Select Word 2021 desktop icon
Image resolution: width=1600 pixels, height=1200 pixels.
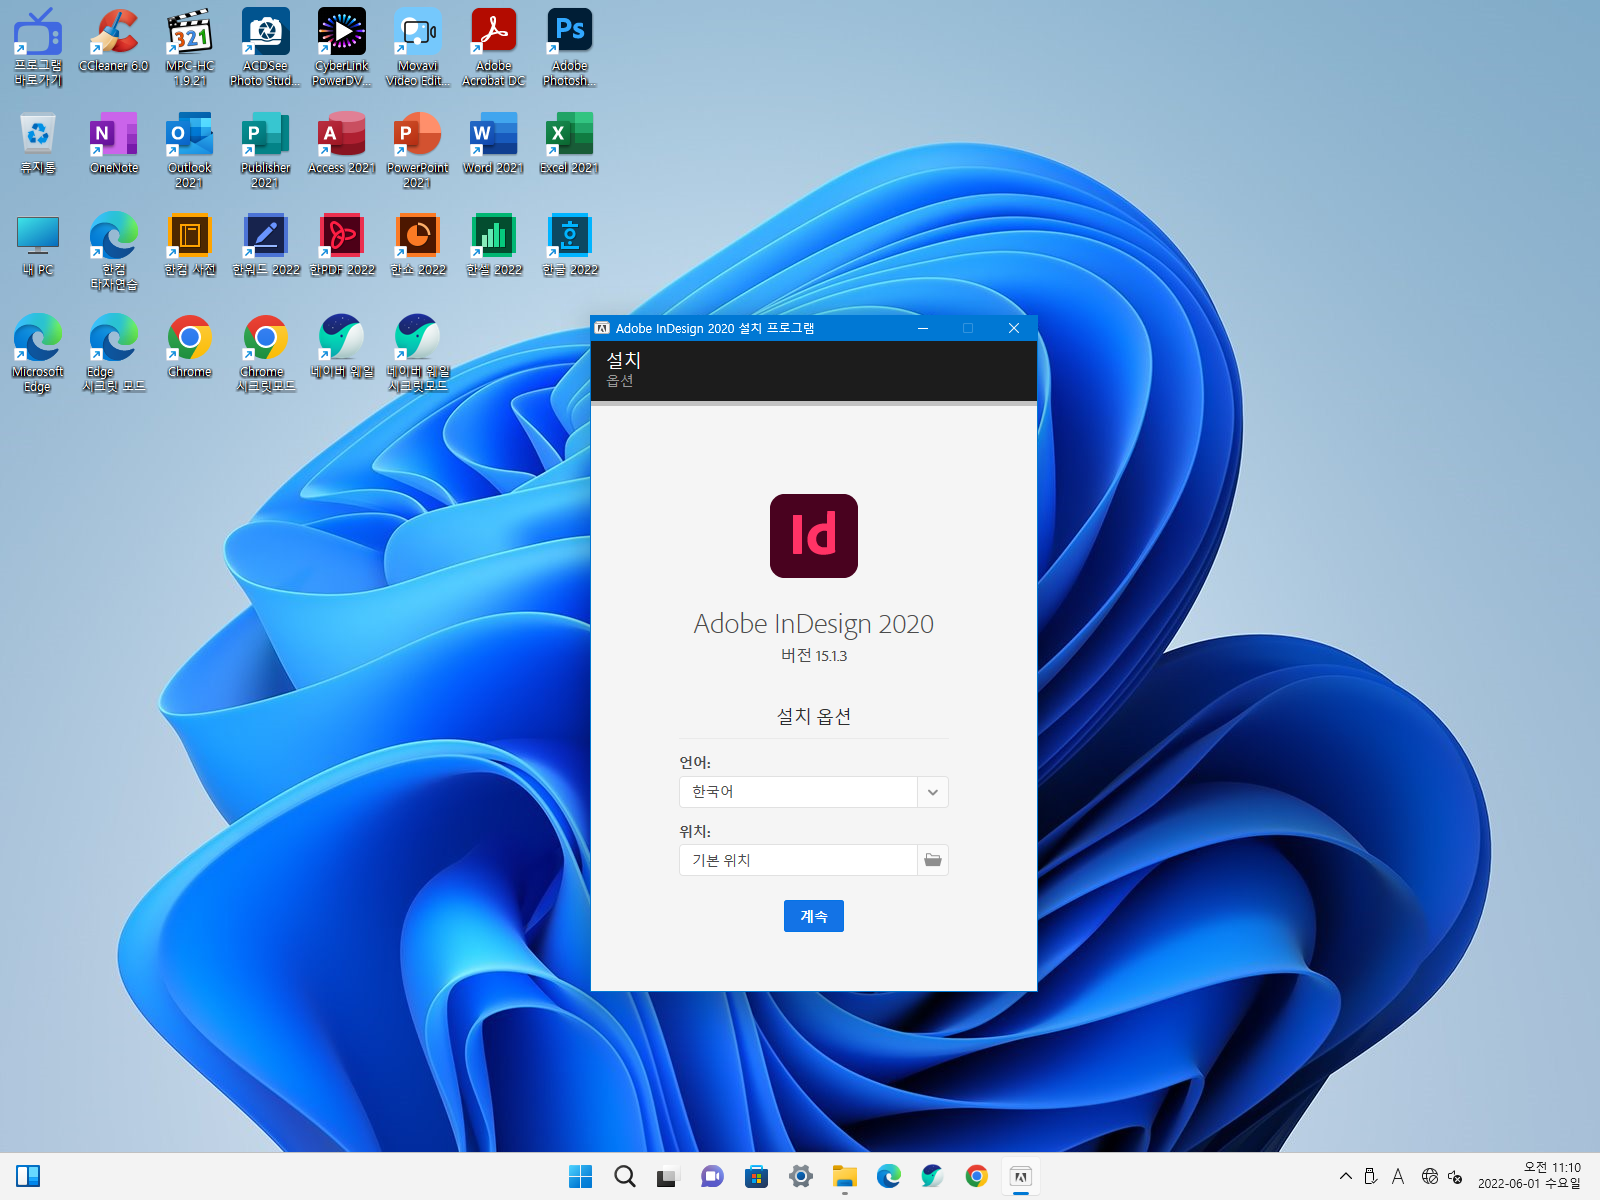coord(494,142)
